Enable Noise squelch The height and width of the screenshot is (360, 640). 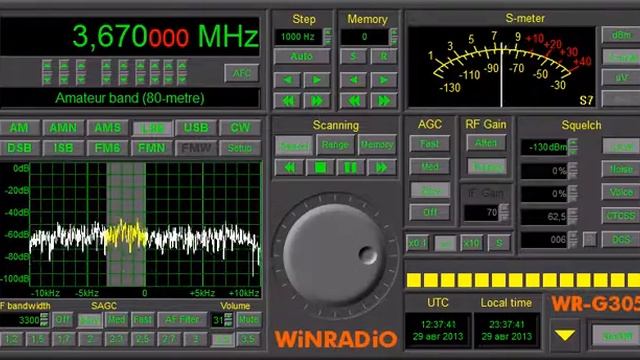point(621,169)
